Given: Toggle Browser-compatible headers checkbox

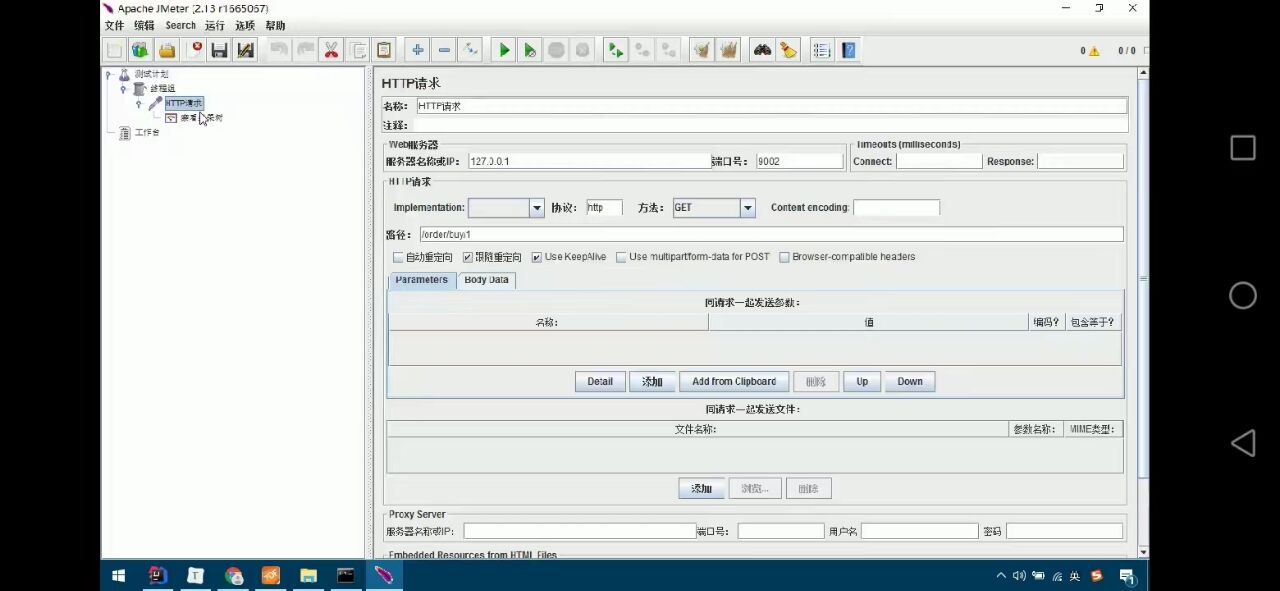Looking at the screenshot, I should [784, 257].
